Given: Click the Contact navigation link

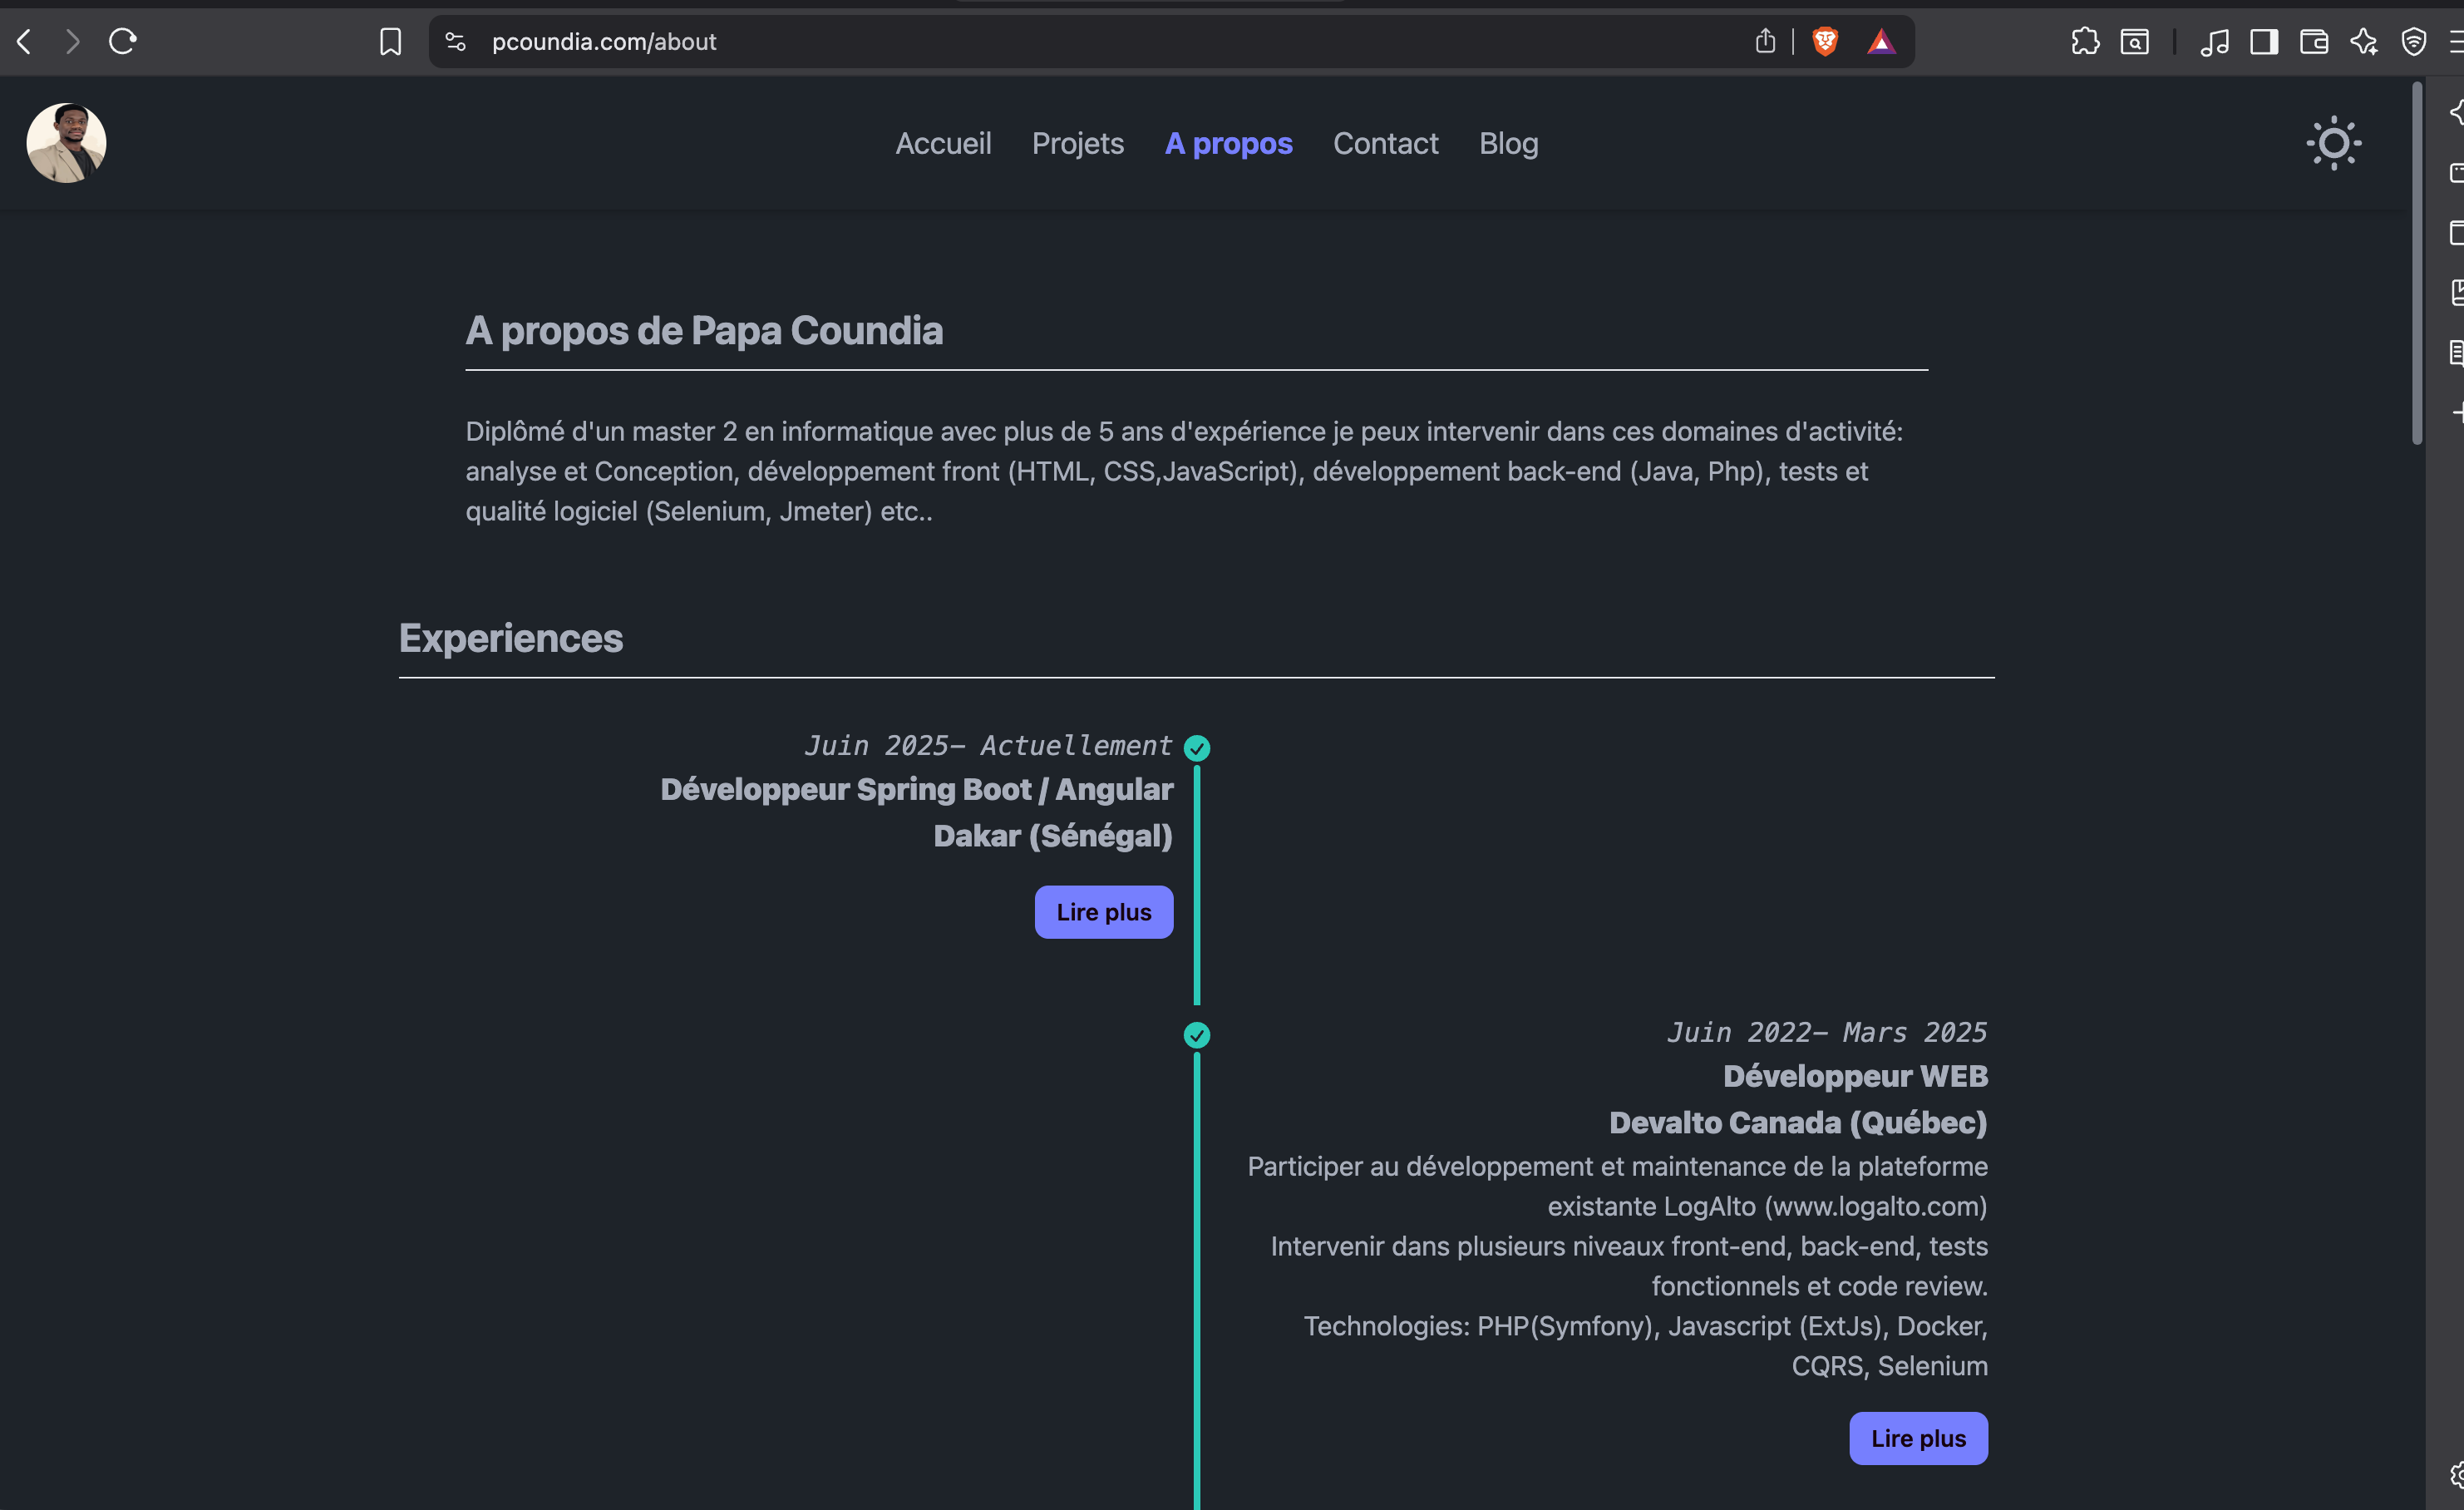Looking at the screenshot, I should pos(1385,143).
